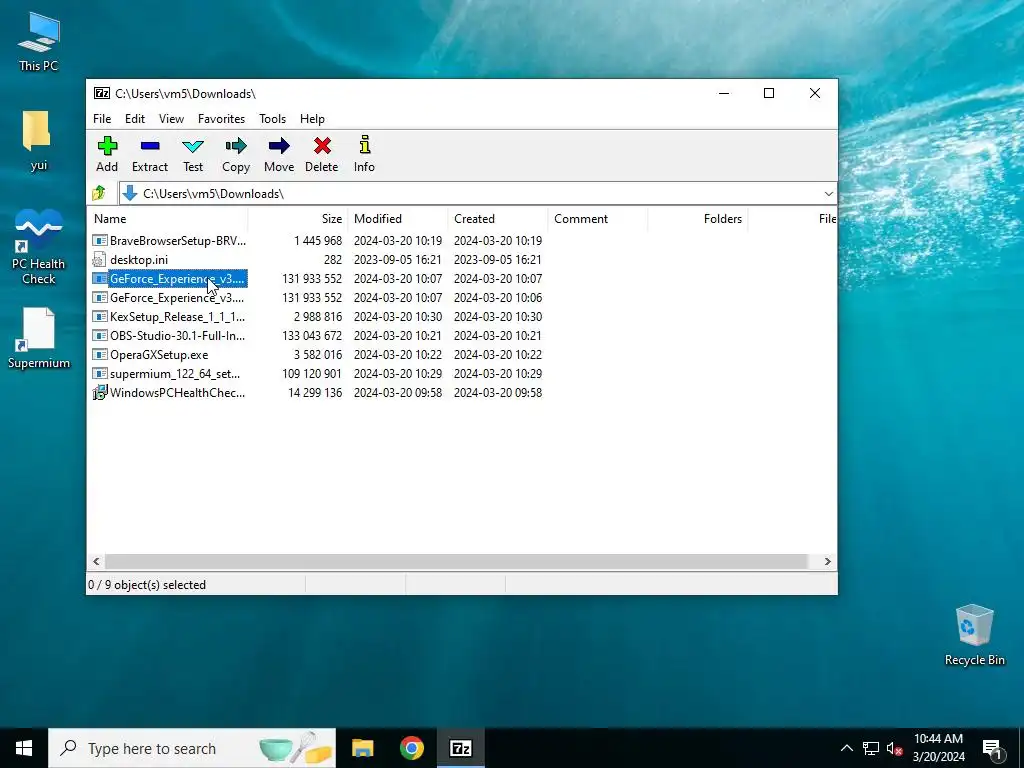Select the OperaGXSetup.exe file icon
The image size is (1024, 768).
coord(99,355)
